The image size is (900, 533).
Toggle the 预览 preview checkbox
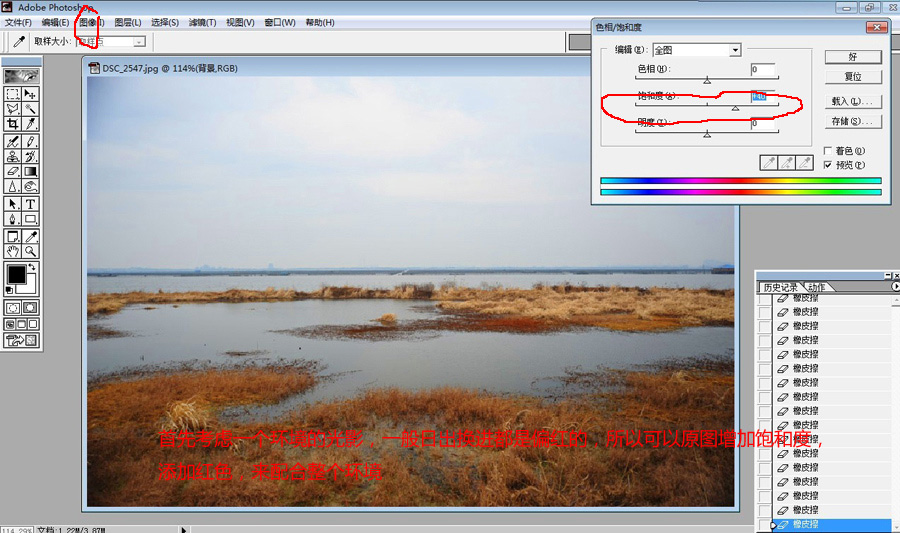828,165
